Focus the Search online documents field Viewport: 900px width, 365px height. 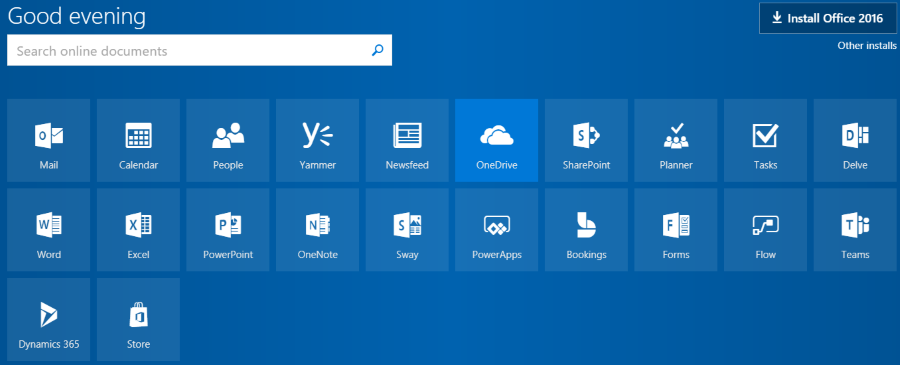pos(199,51)
